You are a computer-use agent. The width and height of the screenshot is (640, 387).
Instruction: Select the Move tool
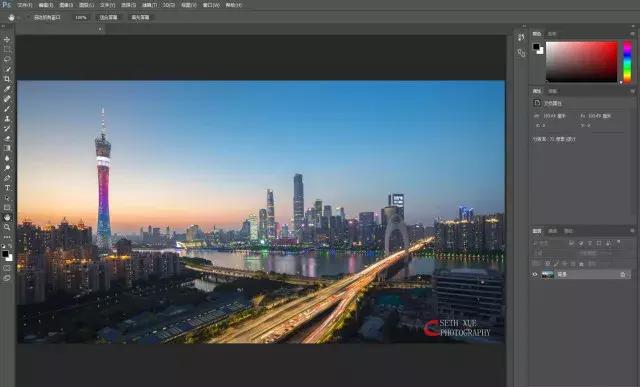[x=7, y=40]
